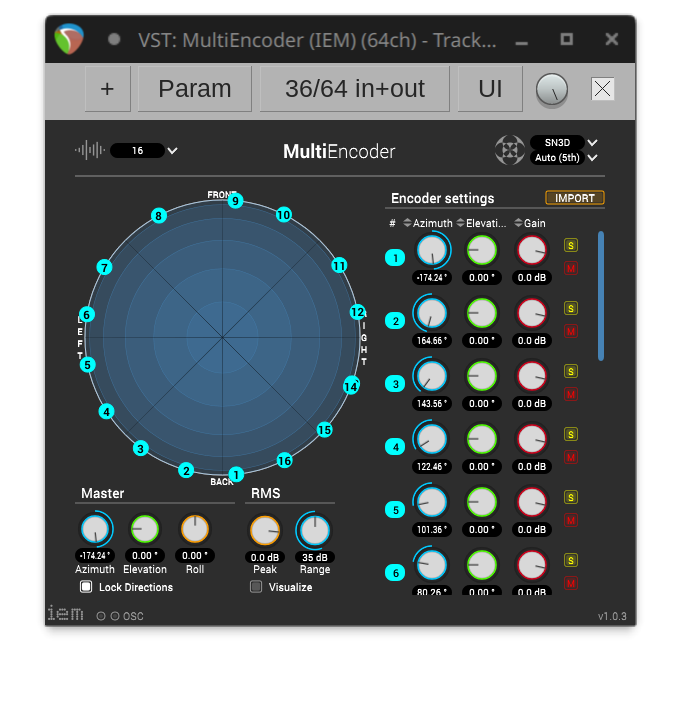Click the input waveform icon in header
The height and width of the screenshot is (718, 680).
click(x=90, y=150)
